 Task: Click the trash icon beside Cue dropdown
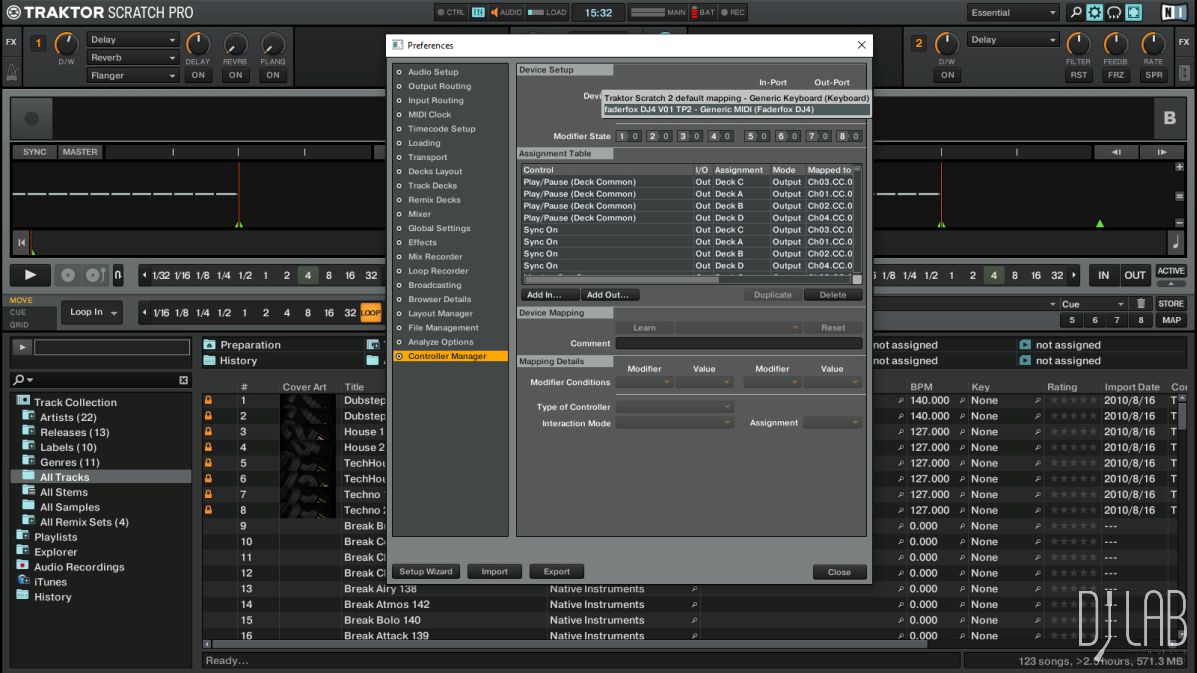coord(1141,304)
